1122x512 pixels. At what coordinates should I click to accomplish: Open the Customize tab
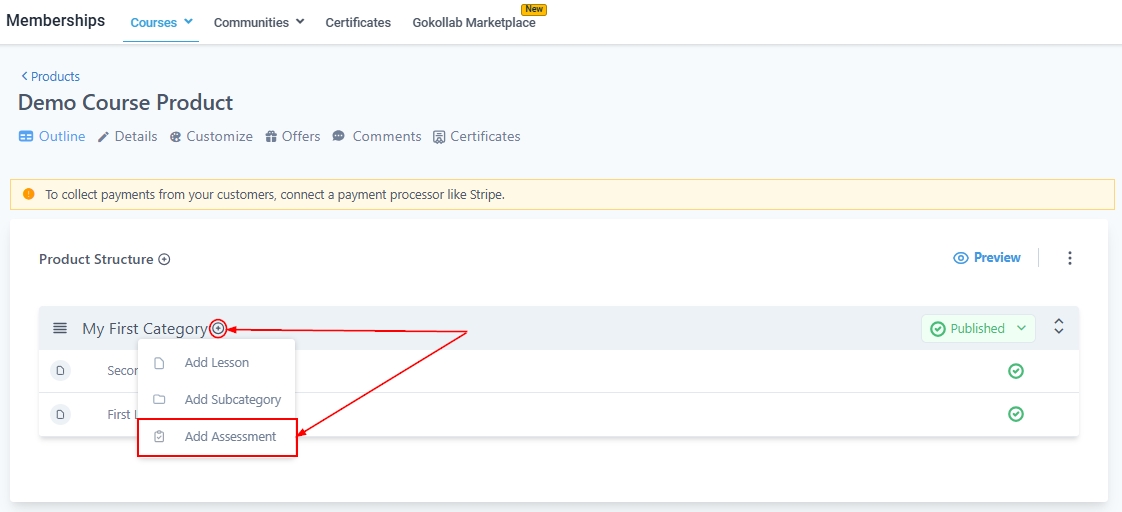pos(211,136)
